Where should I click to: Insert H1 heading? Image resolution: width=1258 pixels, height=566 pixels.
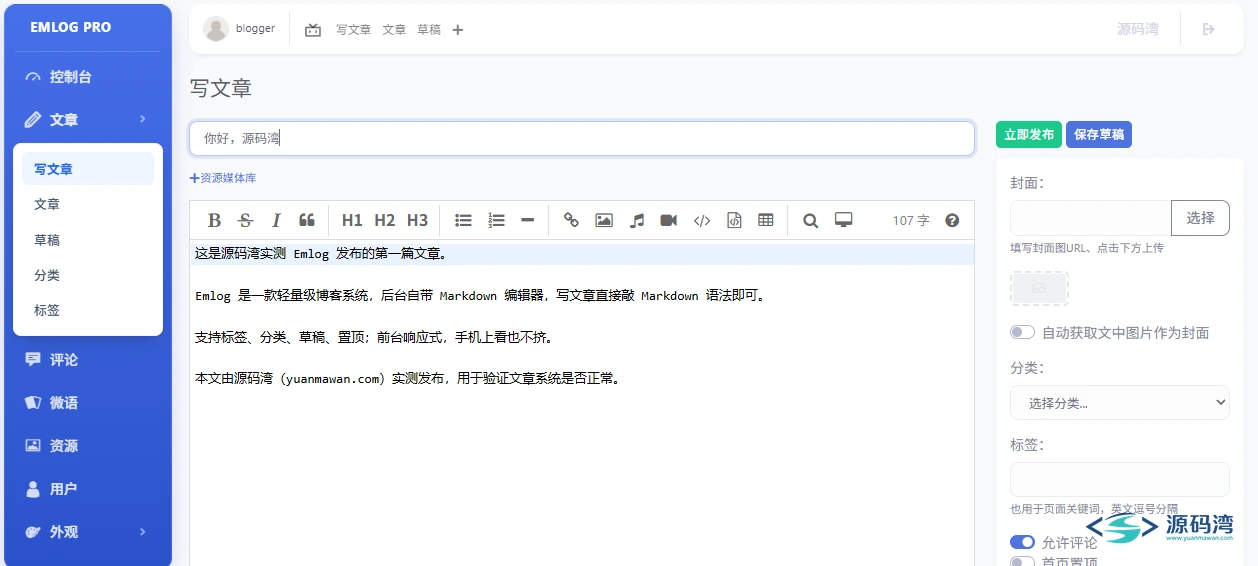(352, 220)
